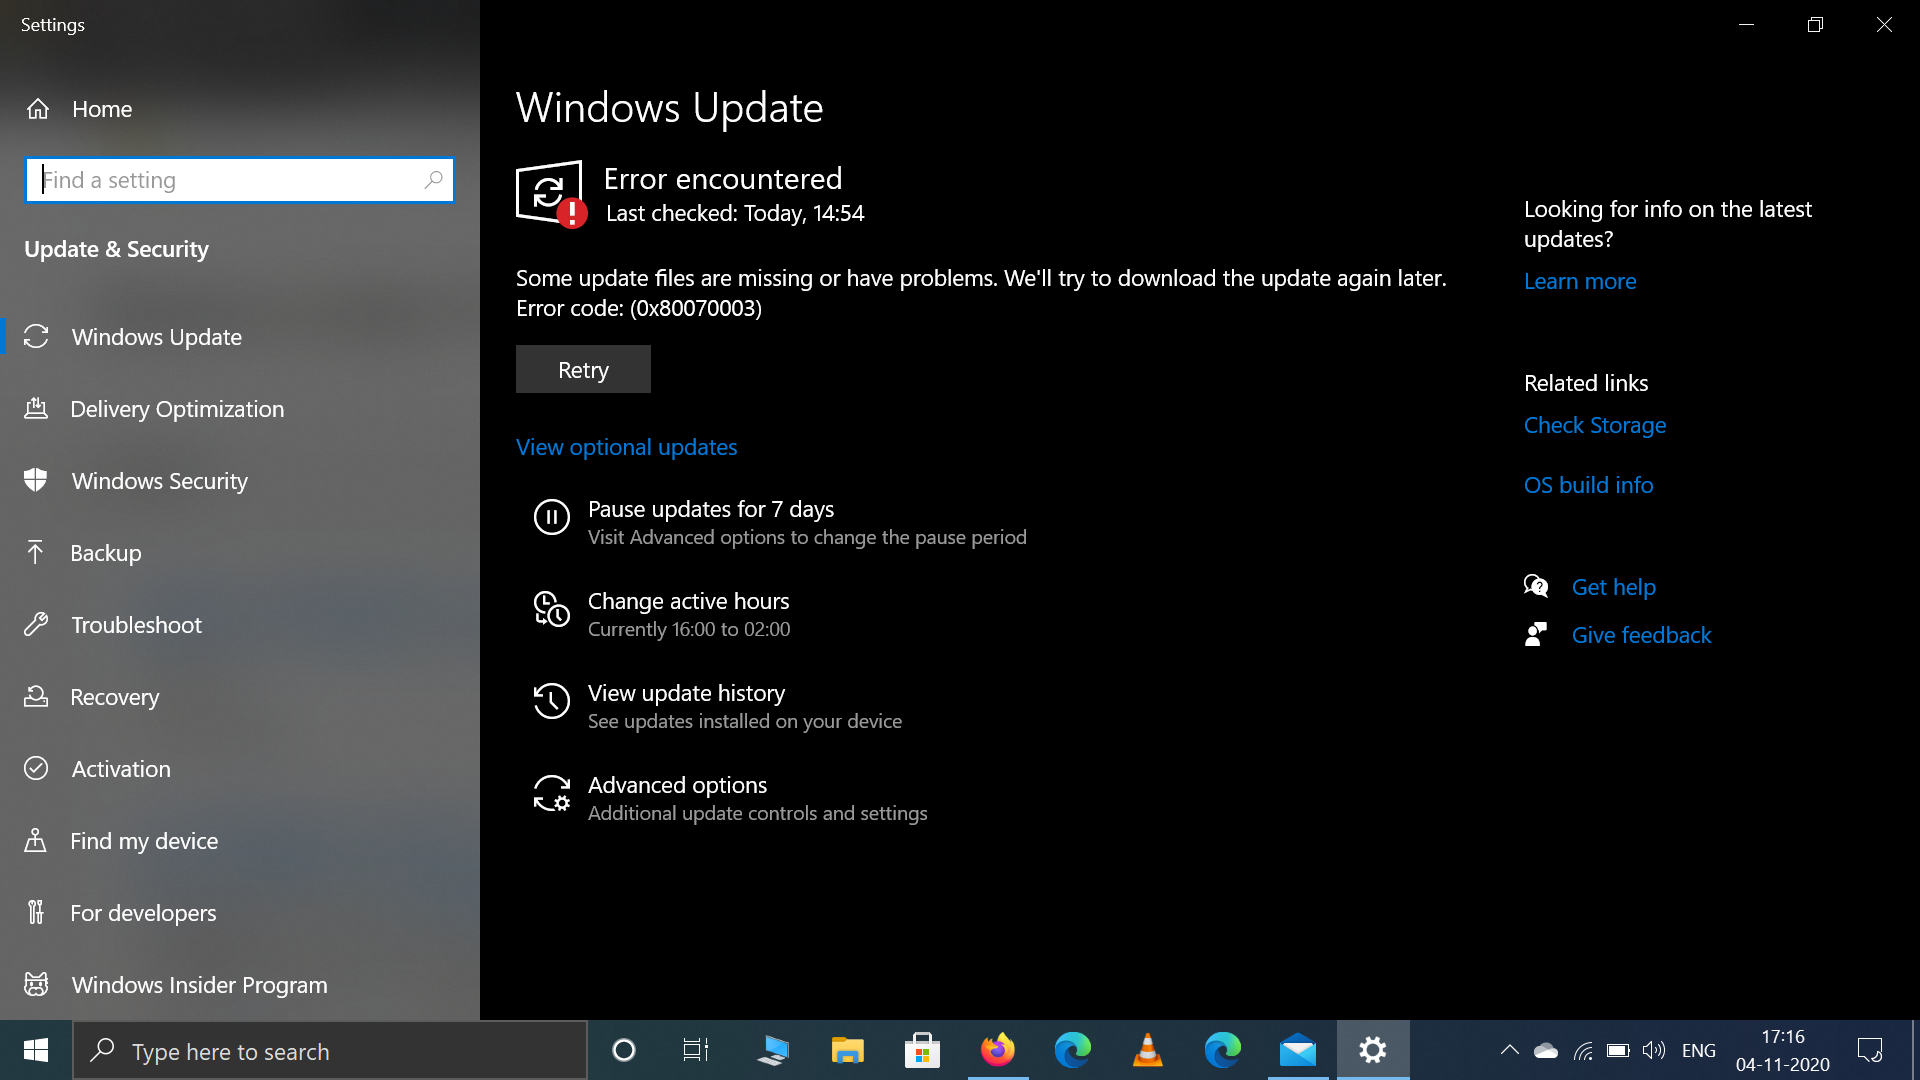Viewport: 1920px width, 1080px height.
Task: Click the search magnifier in Find a setting
Action: (x=433, y=180)
